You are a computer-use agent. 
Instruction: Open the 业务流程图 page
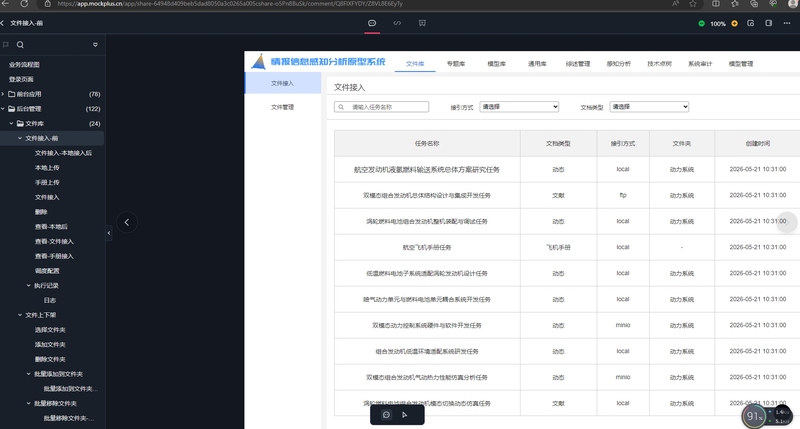24,65
